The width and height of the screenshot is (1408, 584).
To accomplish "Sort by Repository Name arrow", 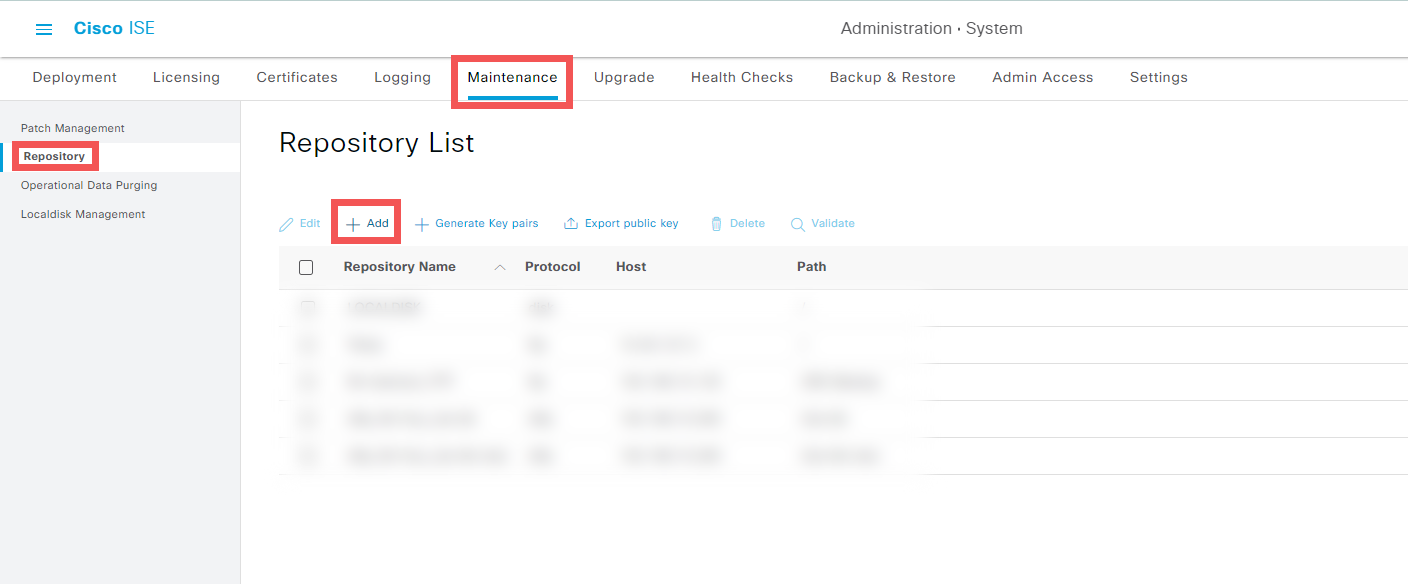I will (500, 267).
